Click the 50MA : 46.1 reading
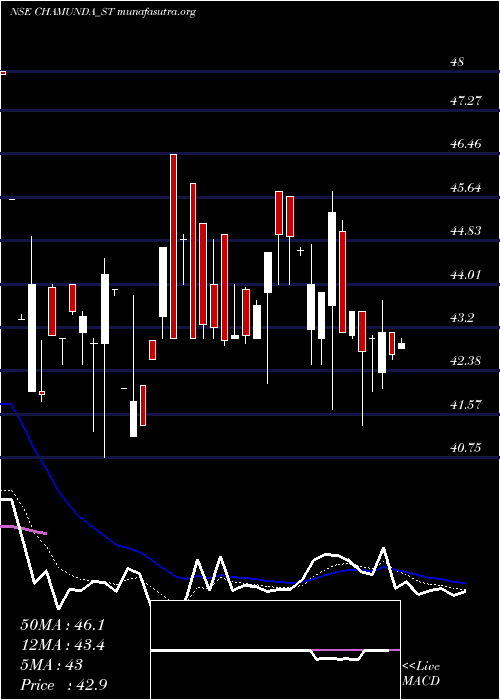This screenshot has height=700, width=500. point(62,625)
